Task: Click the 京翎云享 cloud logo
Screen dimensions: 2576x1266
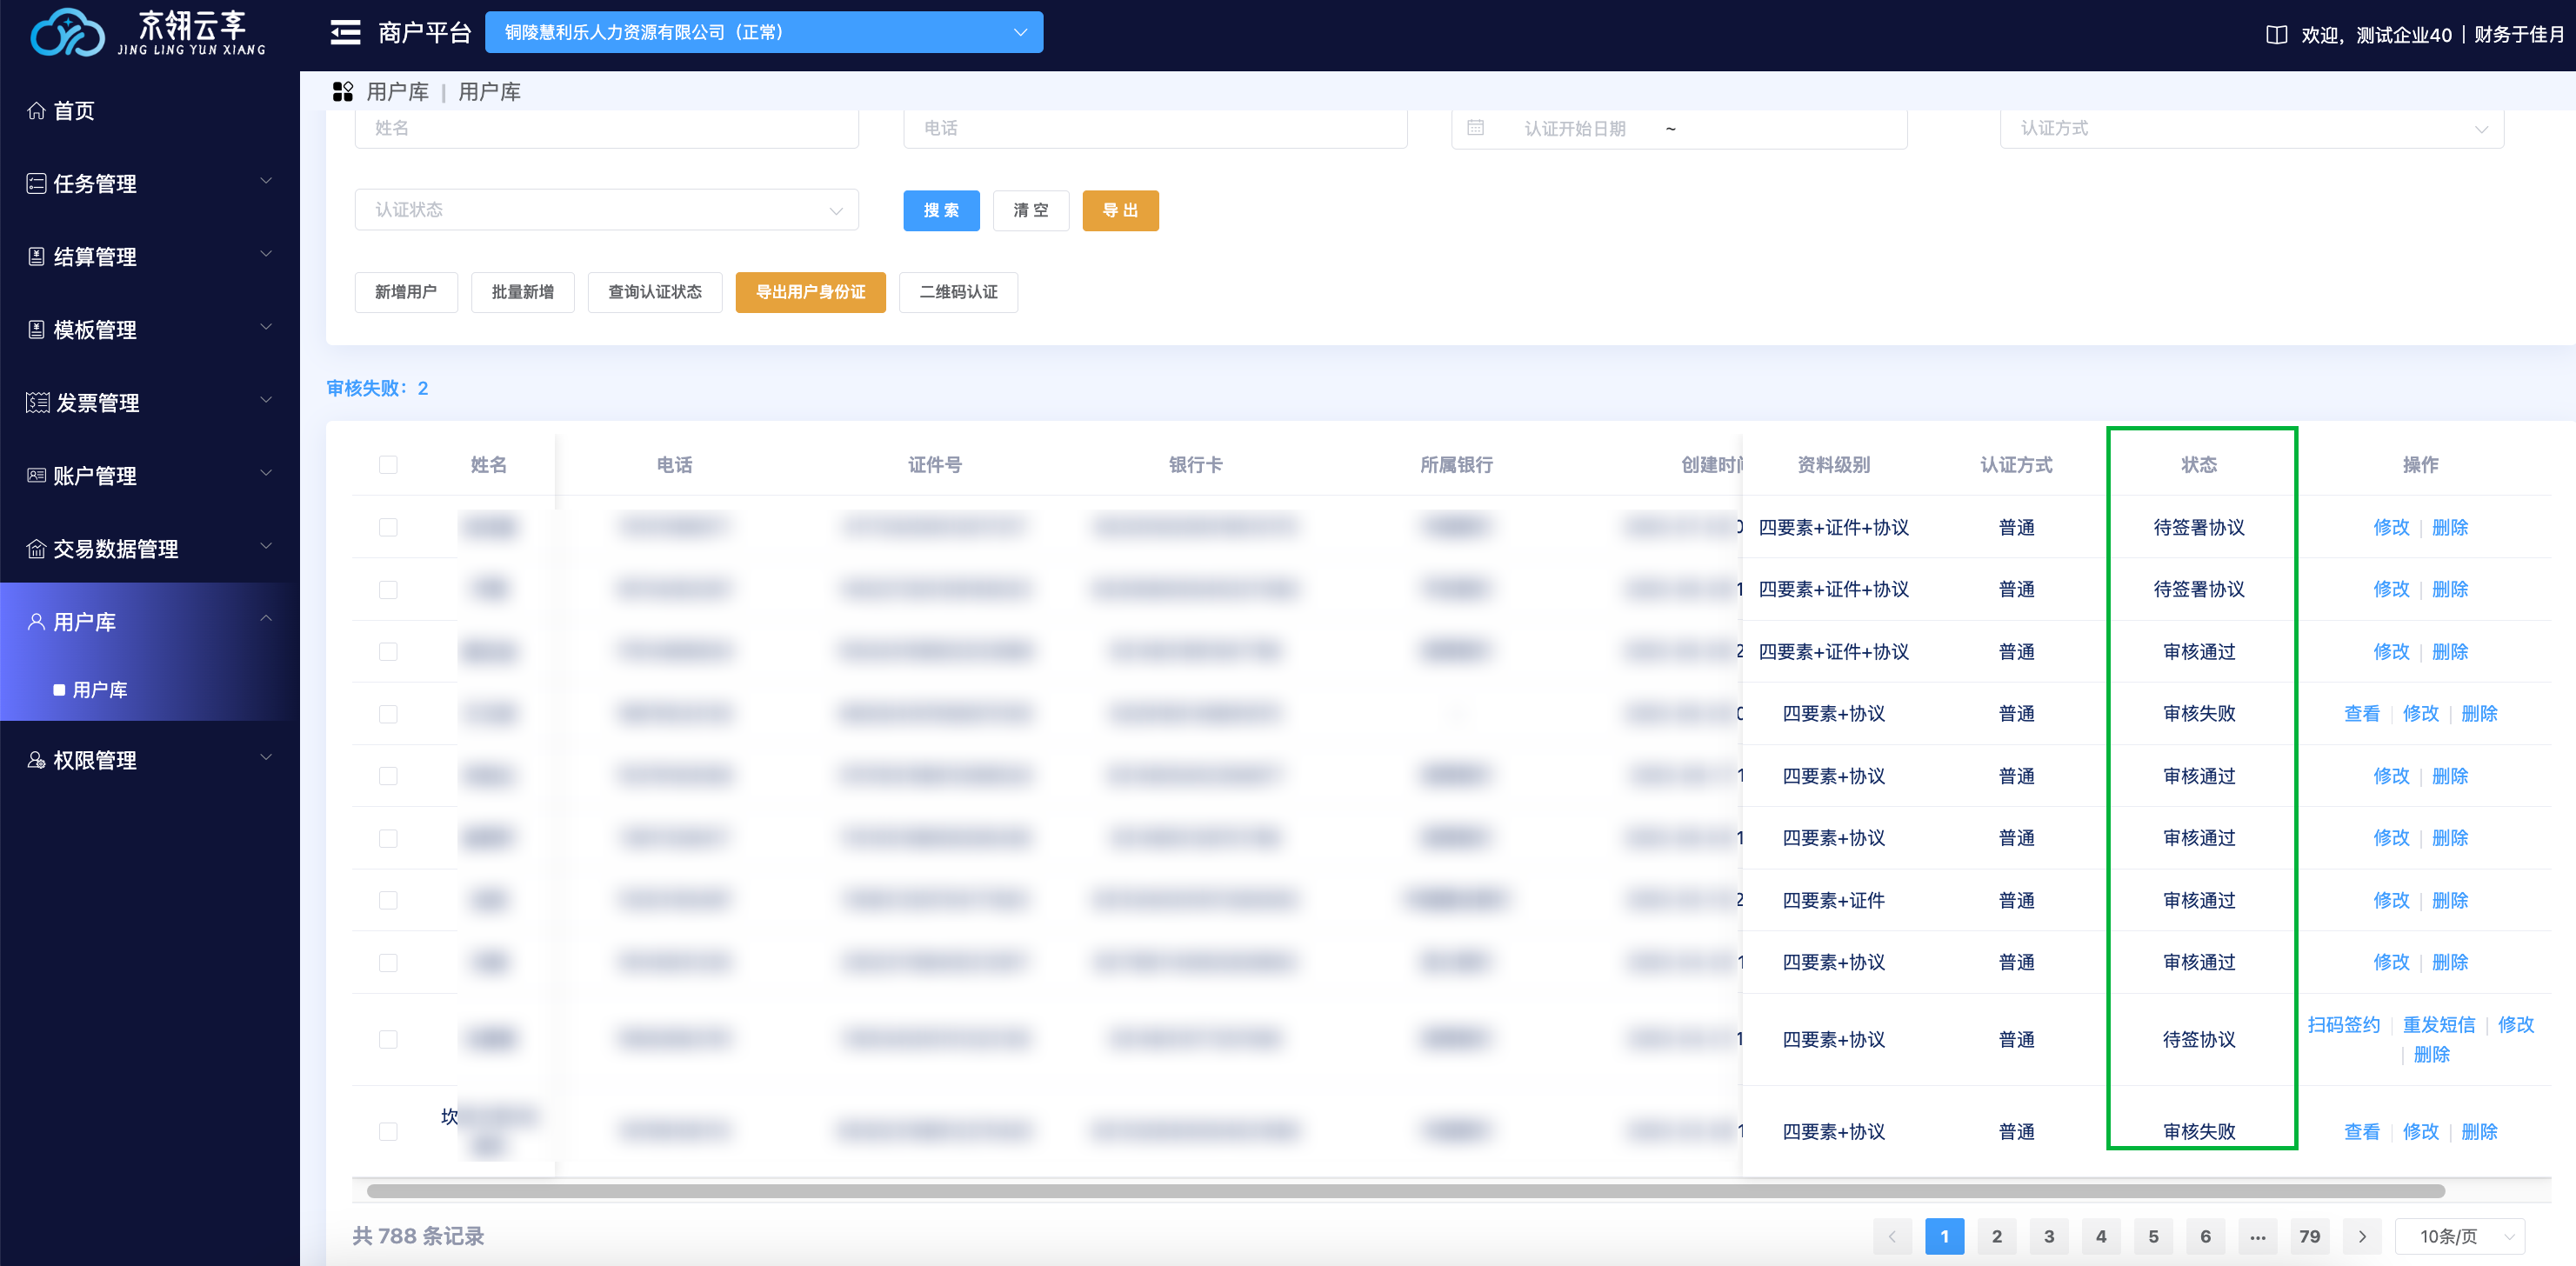Action: click(x=68, y=33)
